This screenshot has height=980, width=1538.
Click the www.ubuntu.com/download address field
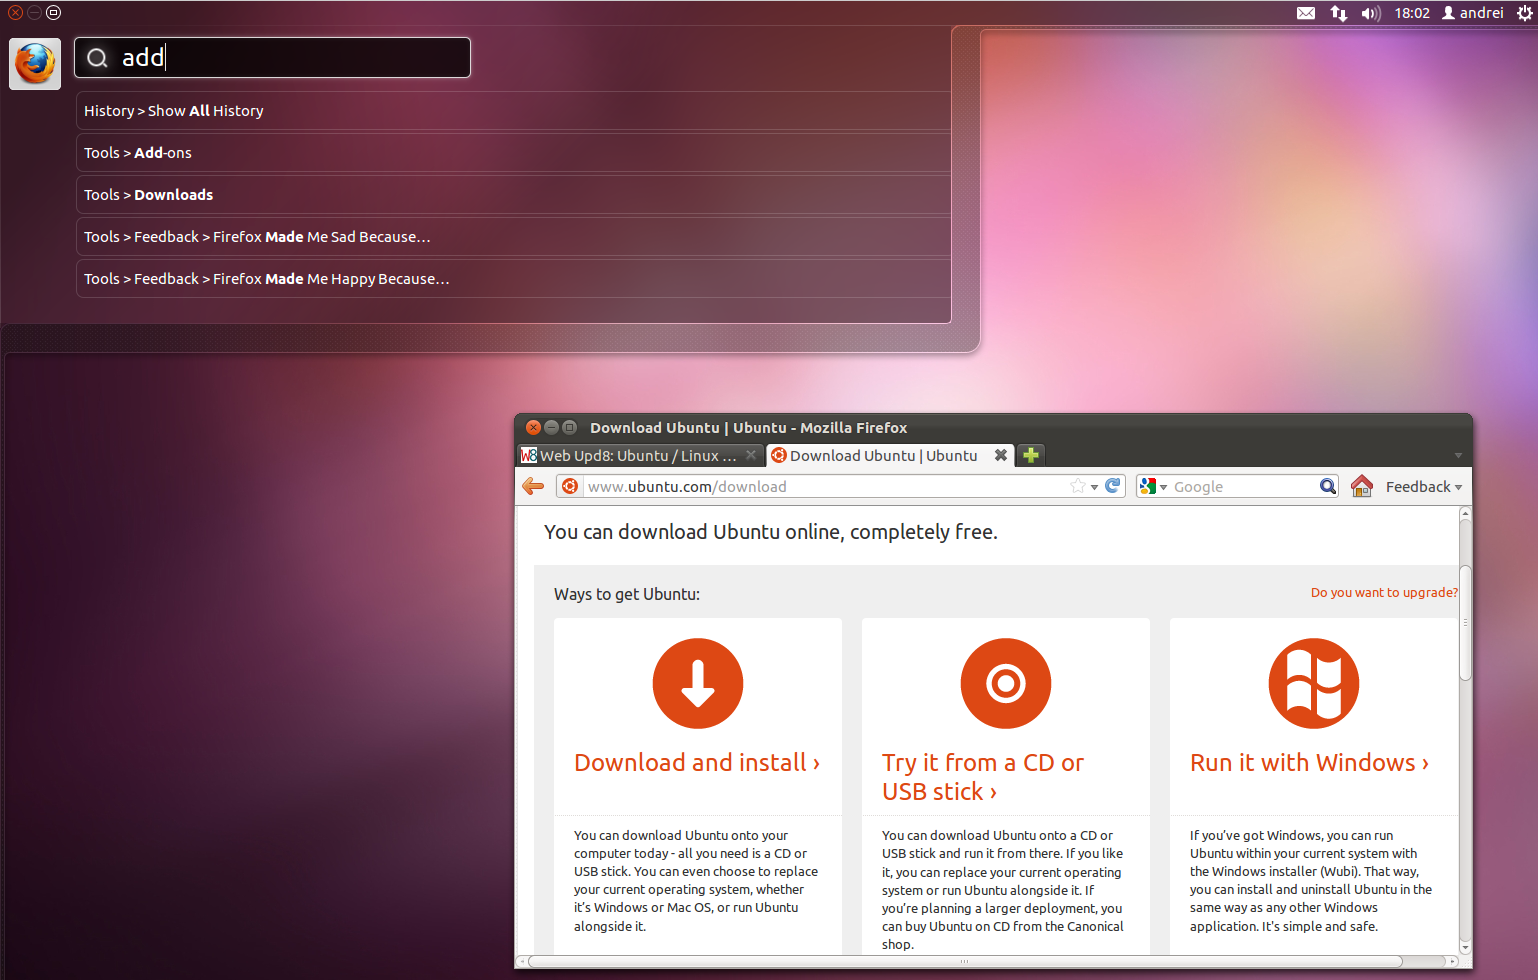click(x=825, y=487)
